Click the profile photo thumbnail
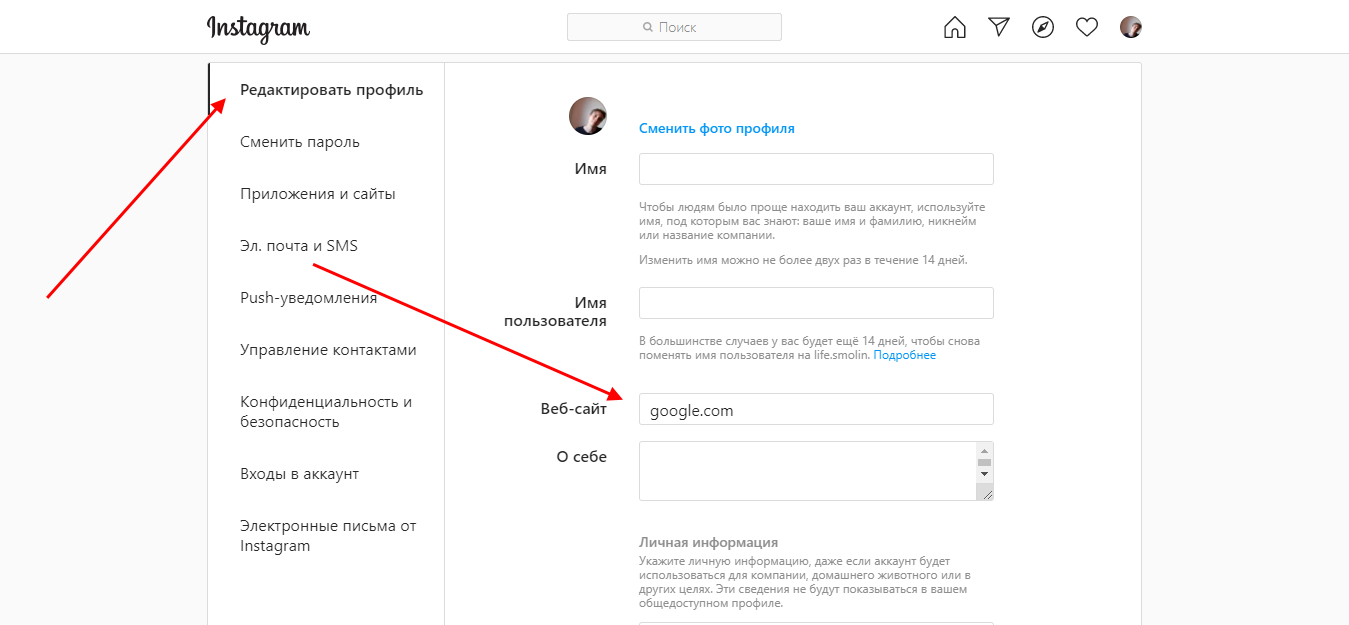Screen dimensions: 1349x625 click(x=588, y=116)
